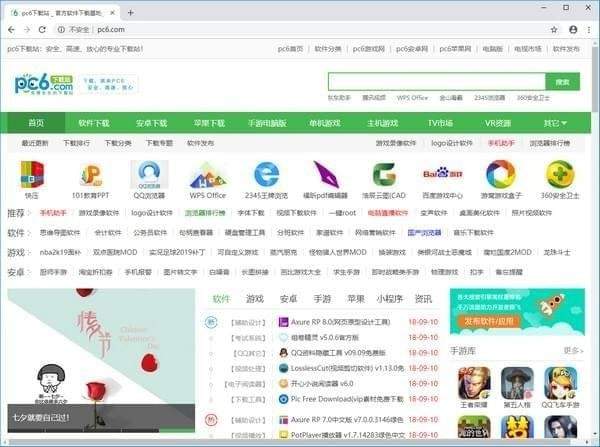Switch to the 游戏 list tab
The image size is (600, 447).
click(x=255, y=298)
